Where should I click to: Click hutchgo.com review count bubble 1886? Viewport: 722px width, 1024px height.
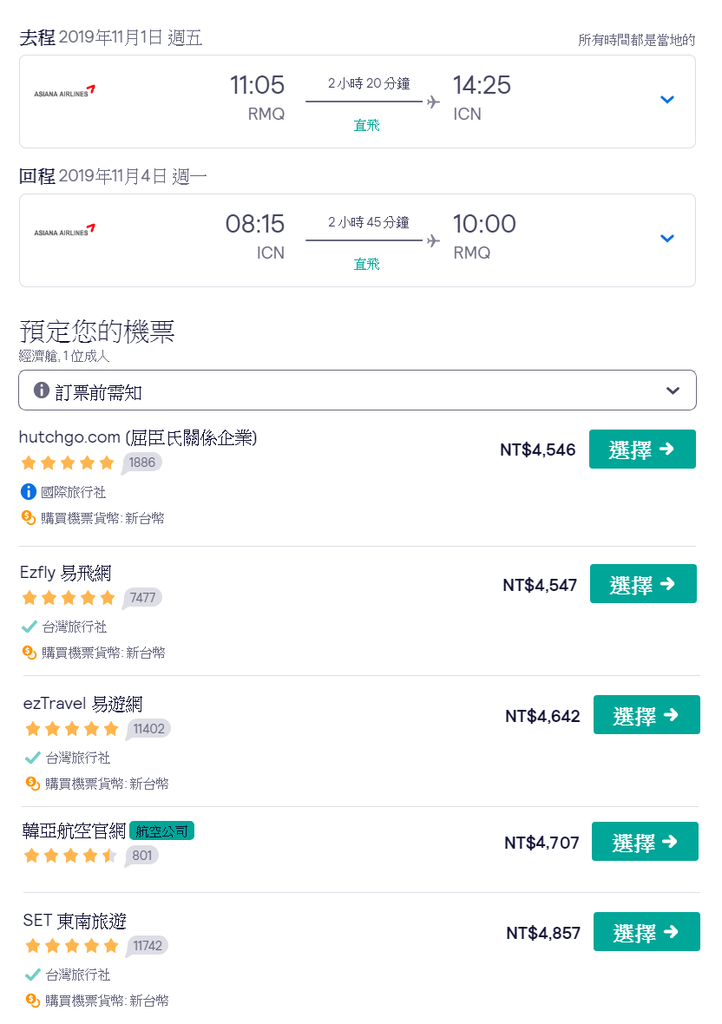(143, 462)
